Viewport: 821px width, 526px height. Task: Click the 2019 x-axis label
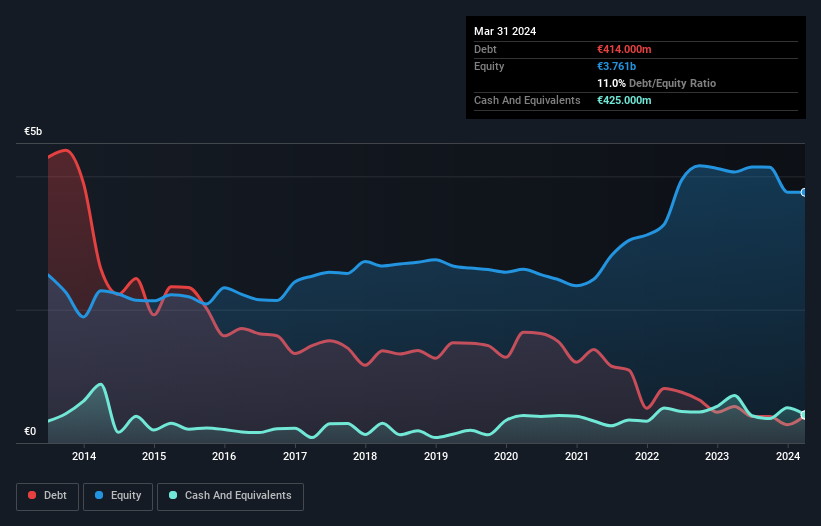[x=436, y=456]
